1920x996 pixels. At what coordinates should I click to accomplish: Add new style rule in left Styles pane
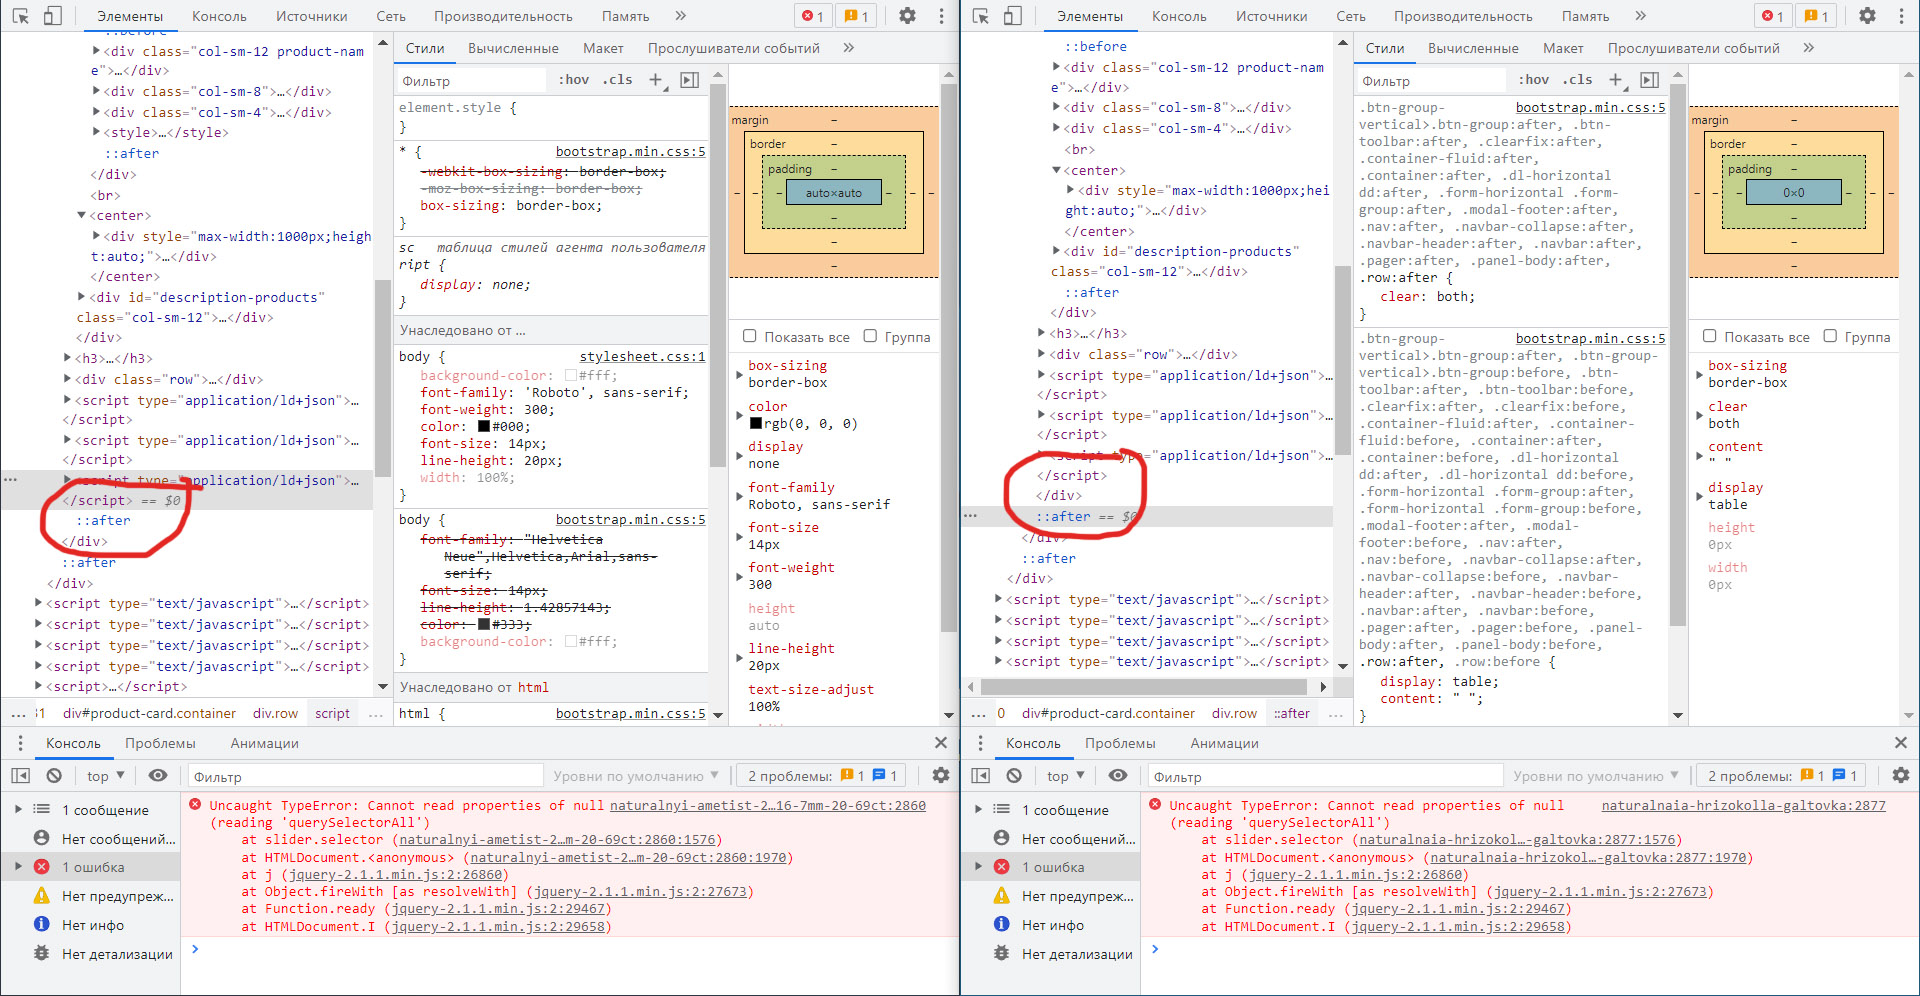pyautogui.click(x=657, y=80)
